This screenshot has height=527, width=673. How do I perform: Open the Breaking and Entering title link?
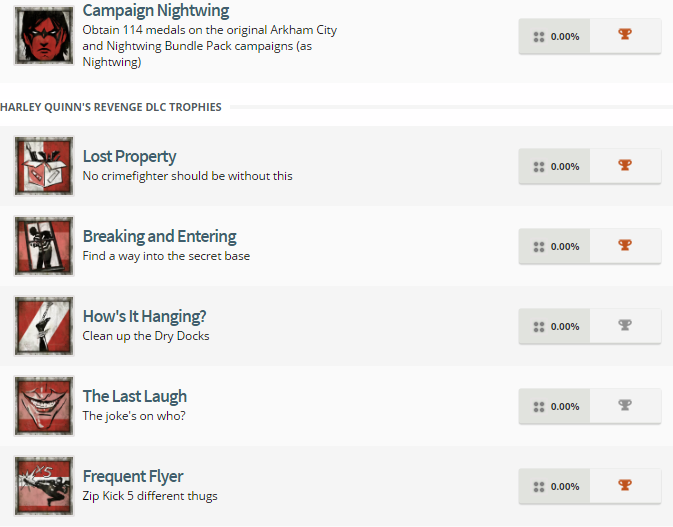[159, 236]
